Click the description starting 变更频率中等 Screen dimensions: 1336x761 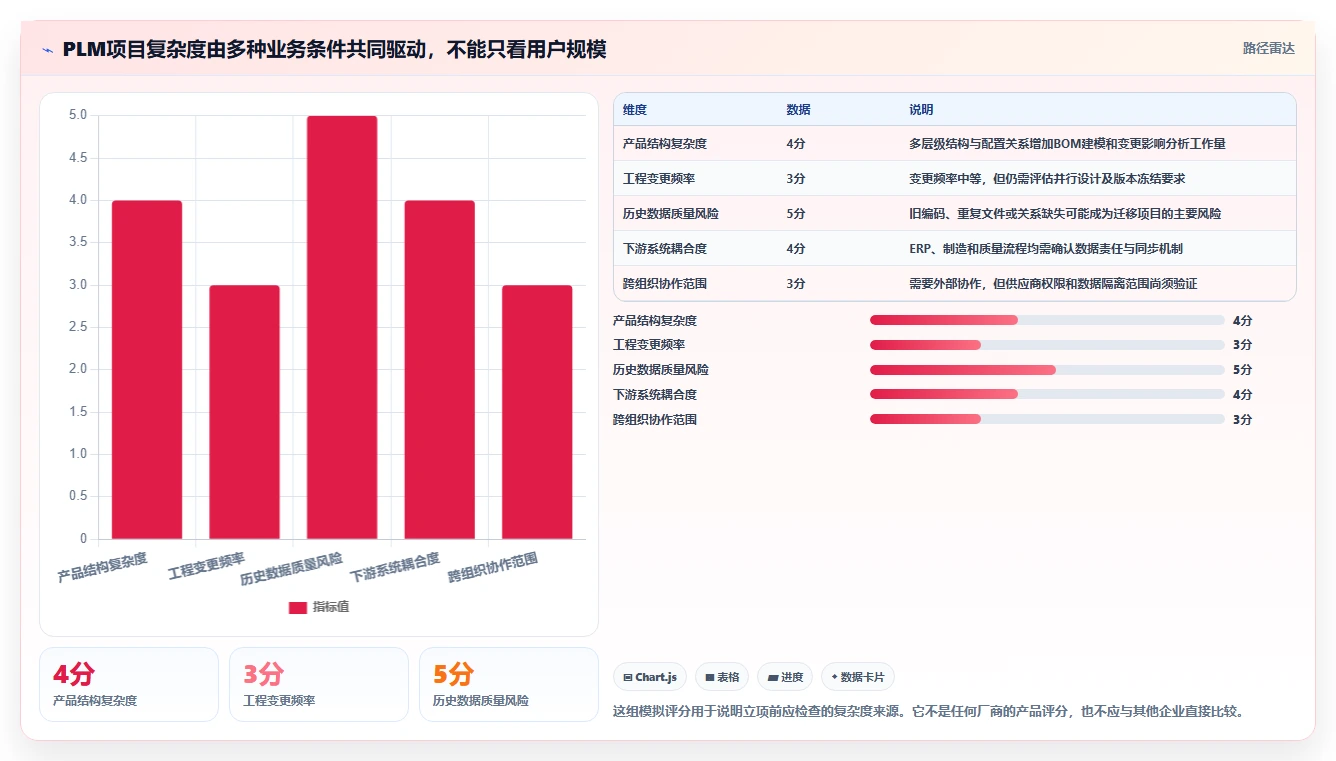point(1047,179)
